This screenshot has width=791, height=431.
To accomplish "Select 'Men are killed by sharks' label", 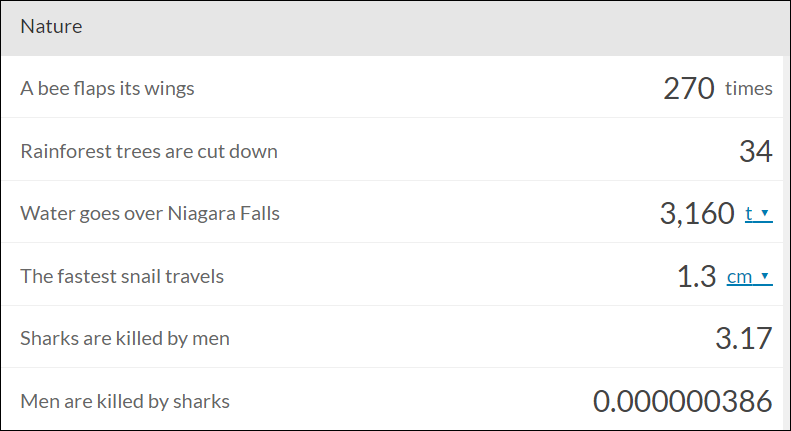I will [125, 401].
